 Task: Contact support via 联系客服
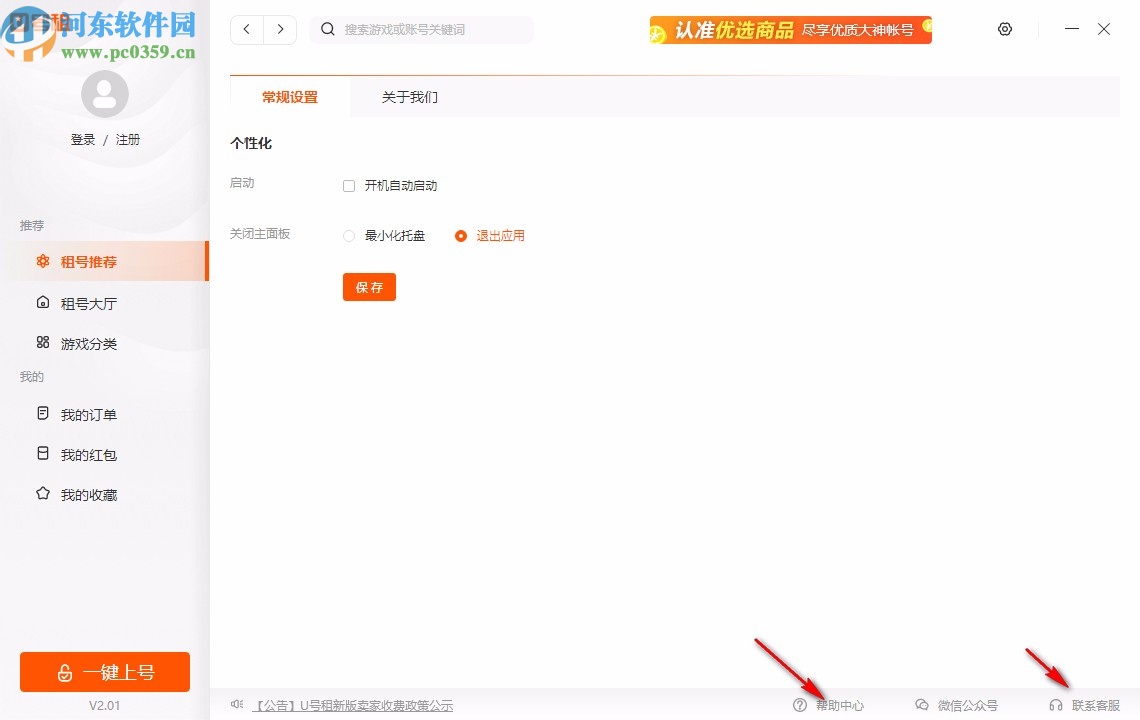(x=1057, y=705)
